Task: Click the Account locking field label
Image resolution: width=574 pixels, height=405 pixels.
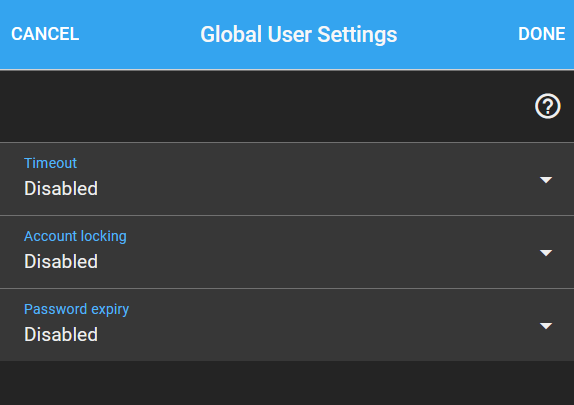Action: tap(75, 236)
